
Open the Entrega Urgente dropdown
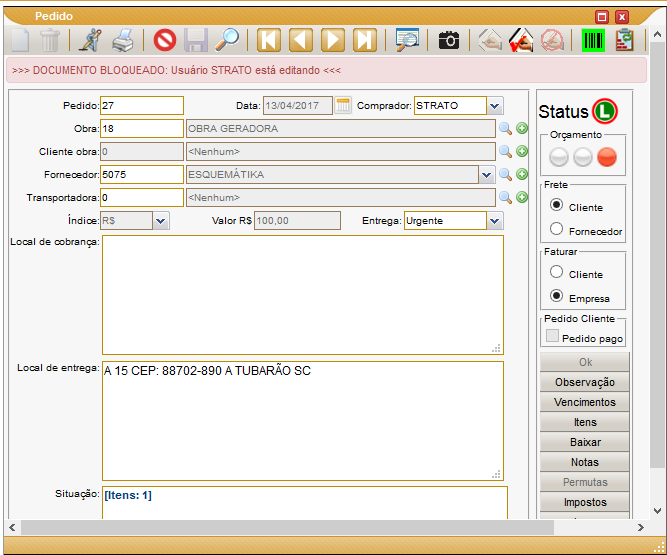494,221
